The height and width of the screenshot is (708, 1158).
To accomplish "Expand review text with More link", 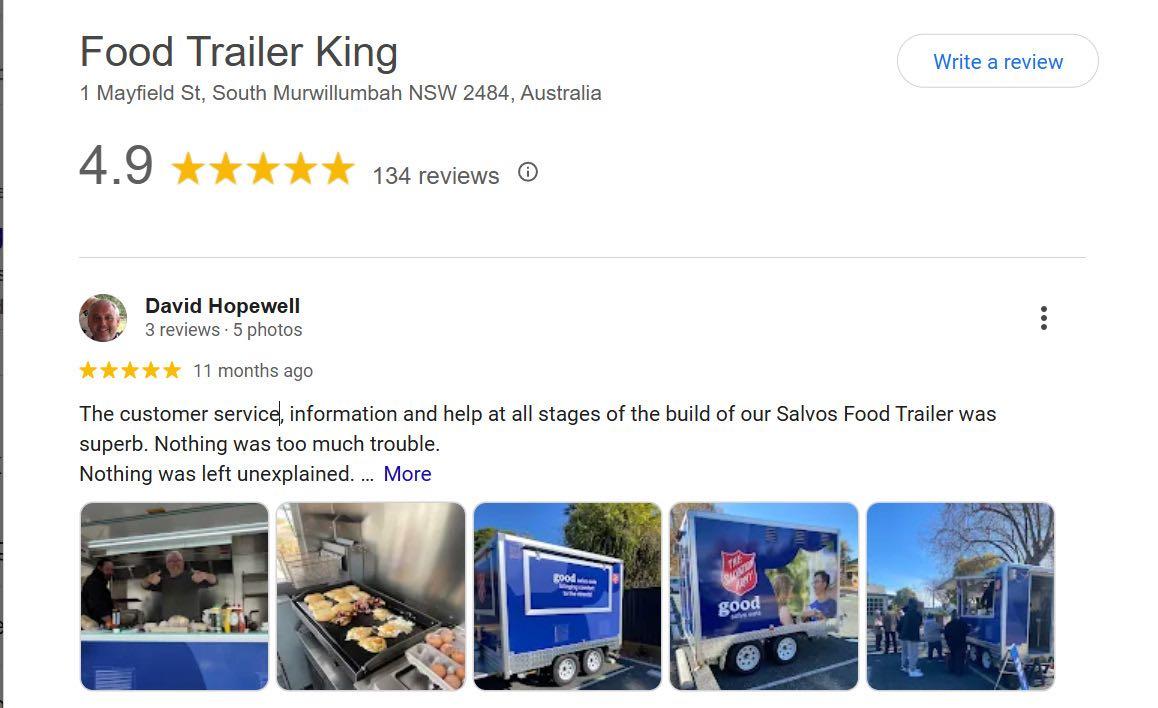I will (x=407, y=474).
